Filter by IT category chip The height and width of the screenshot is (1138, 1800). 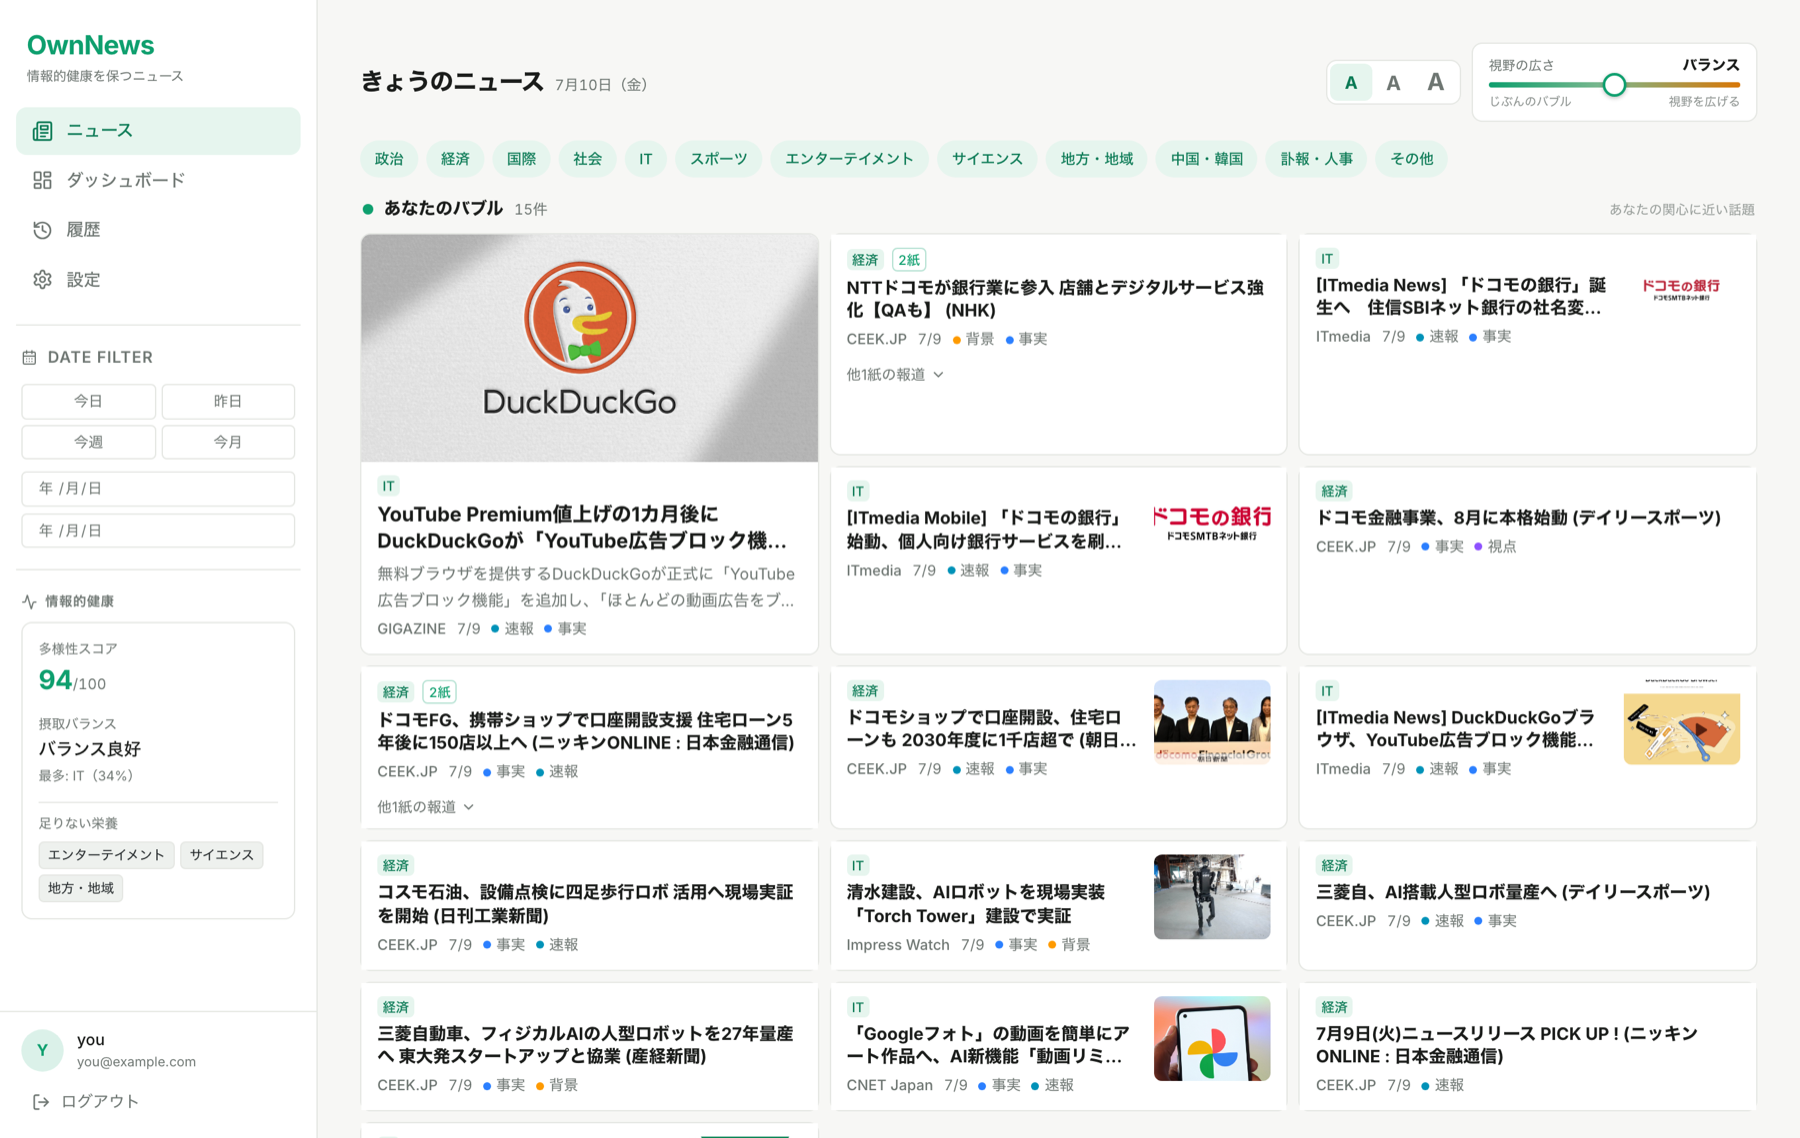coord(646,159)
